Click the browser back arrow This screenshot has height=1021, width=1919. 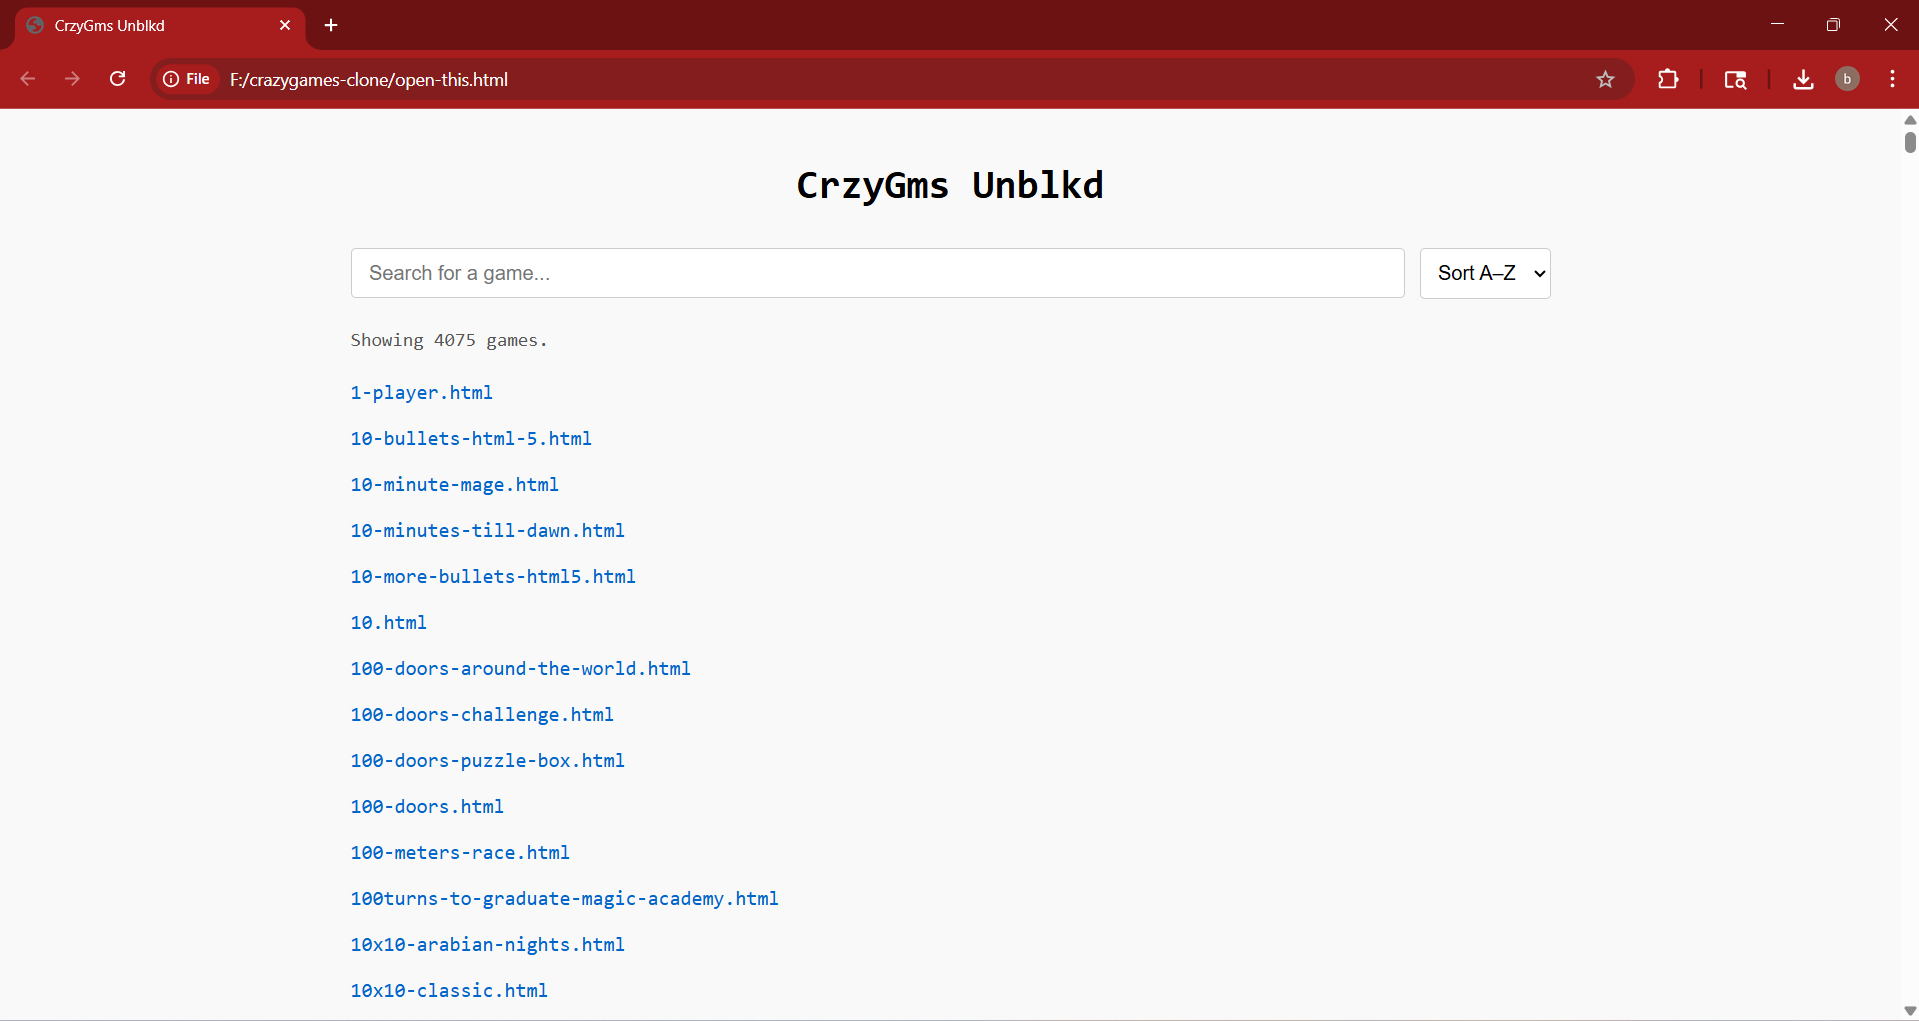point(28,79)
